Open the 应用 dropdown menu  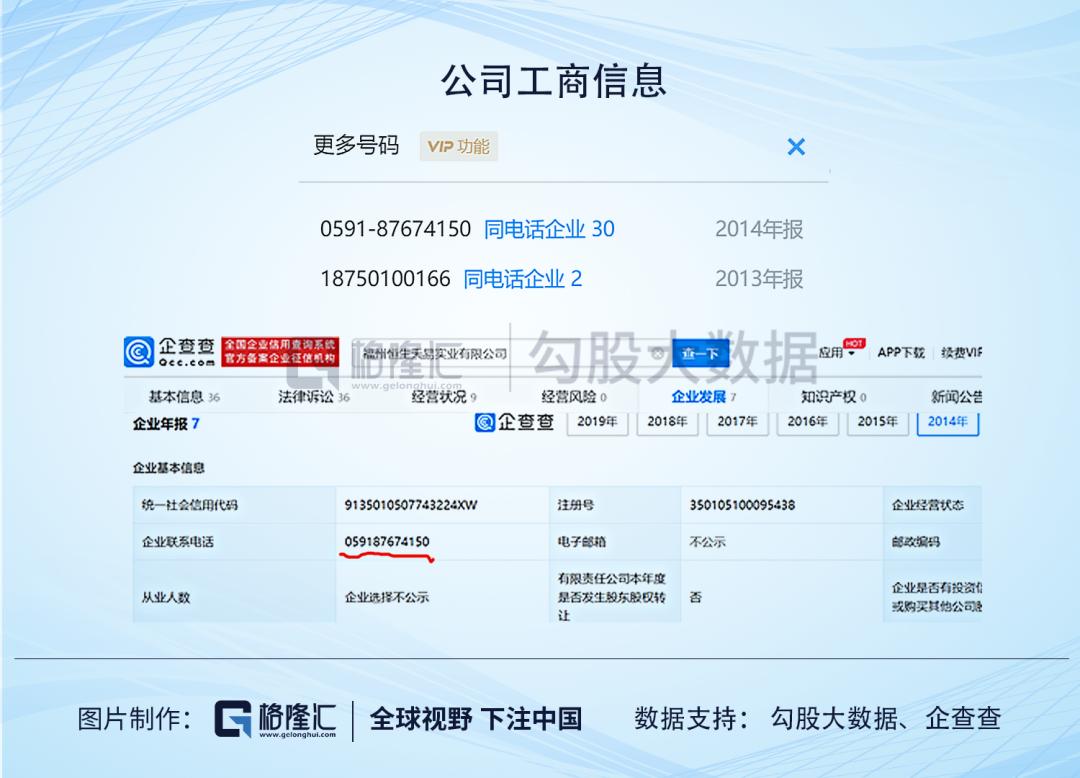pyautogui.click(x=836, y=353)
